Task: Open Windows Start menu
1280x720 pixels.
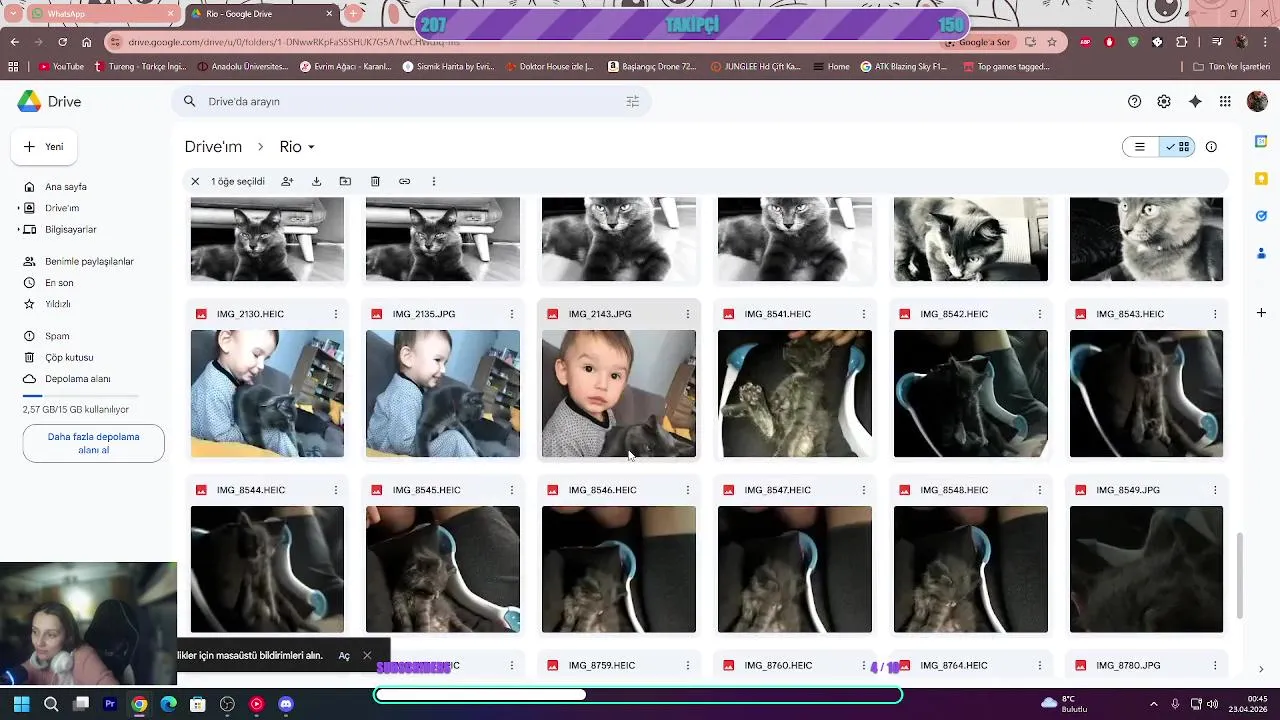Action: 21,704
